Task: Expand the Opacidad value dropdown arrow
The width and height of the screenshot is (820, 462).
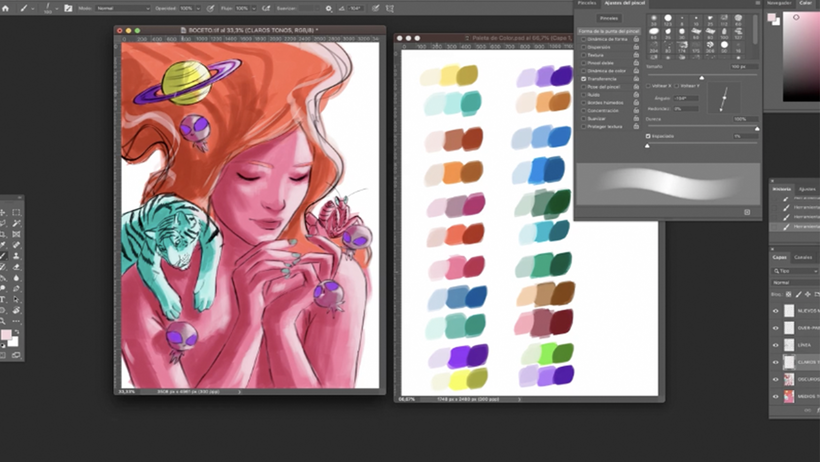Action: click(x=198, y=8)
